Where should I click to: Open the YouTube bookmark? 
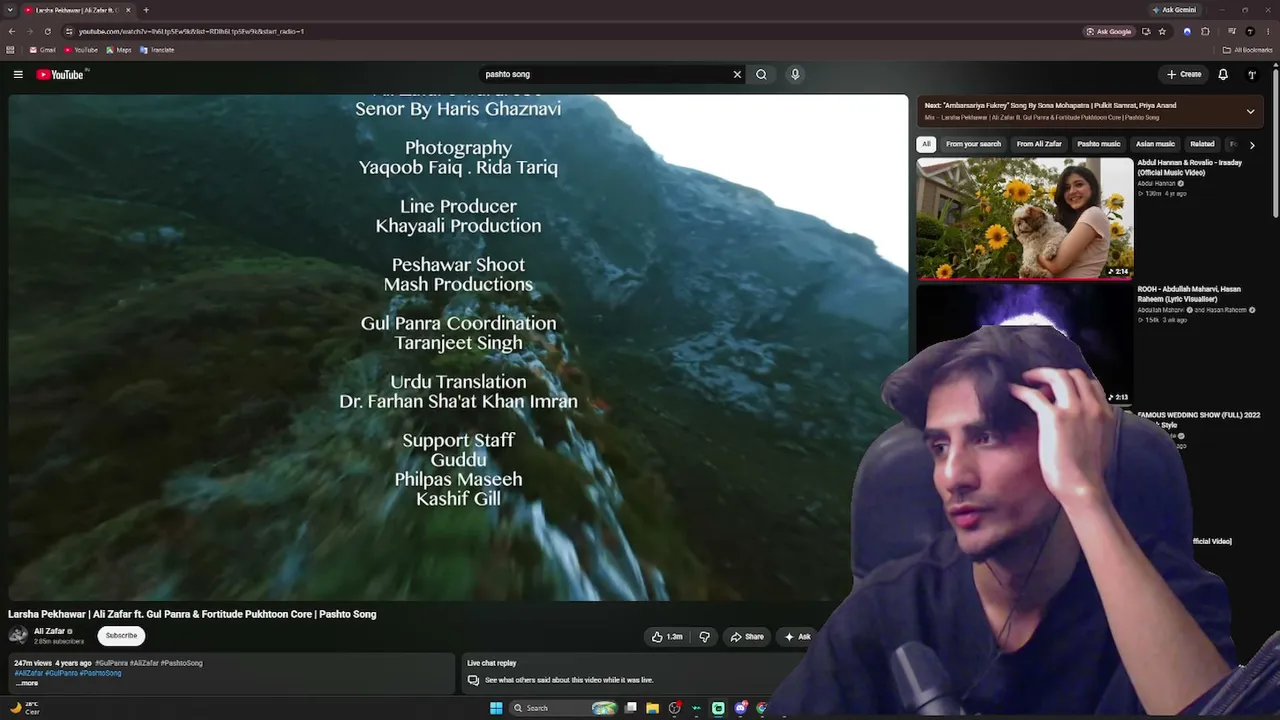pos(81,50)
